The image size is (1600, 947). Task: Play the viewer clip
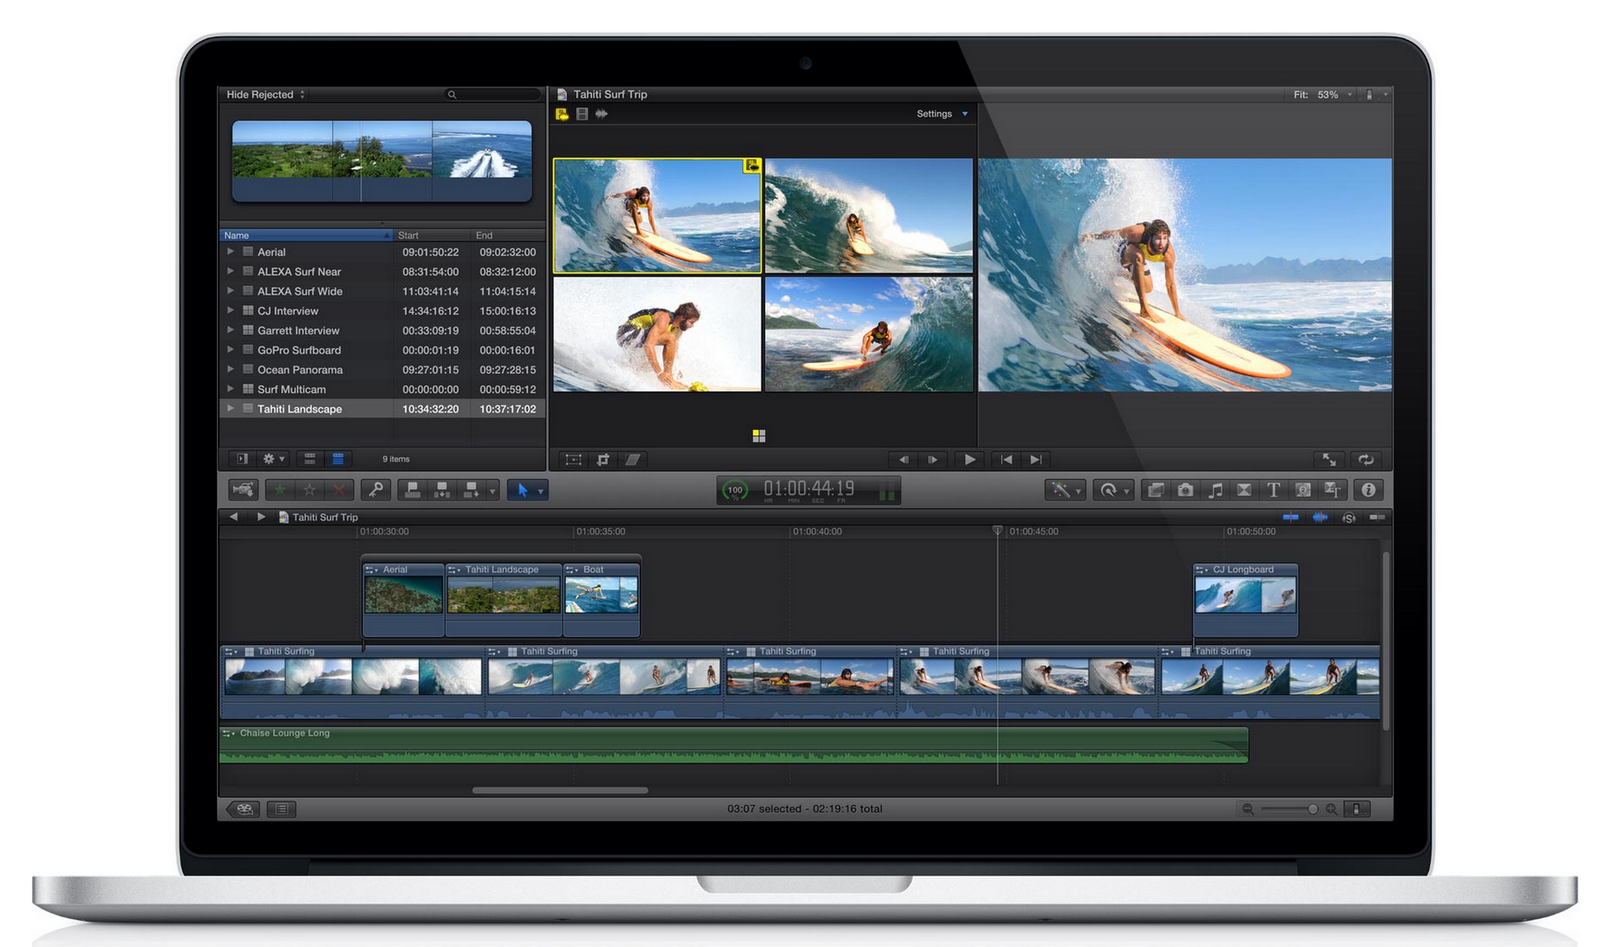[969, 460]
